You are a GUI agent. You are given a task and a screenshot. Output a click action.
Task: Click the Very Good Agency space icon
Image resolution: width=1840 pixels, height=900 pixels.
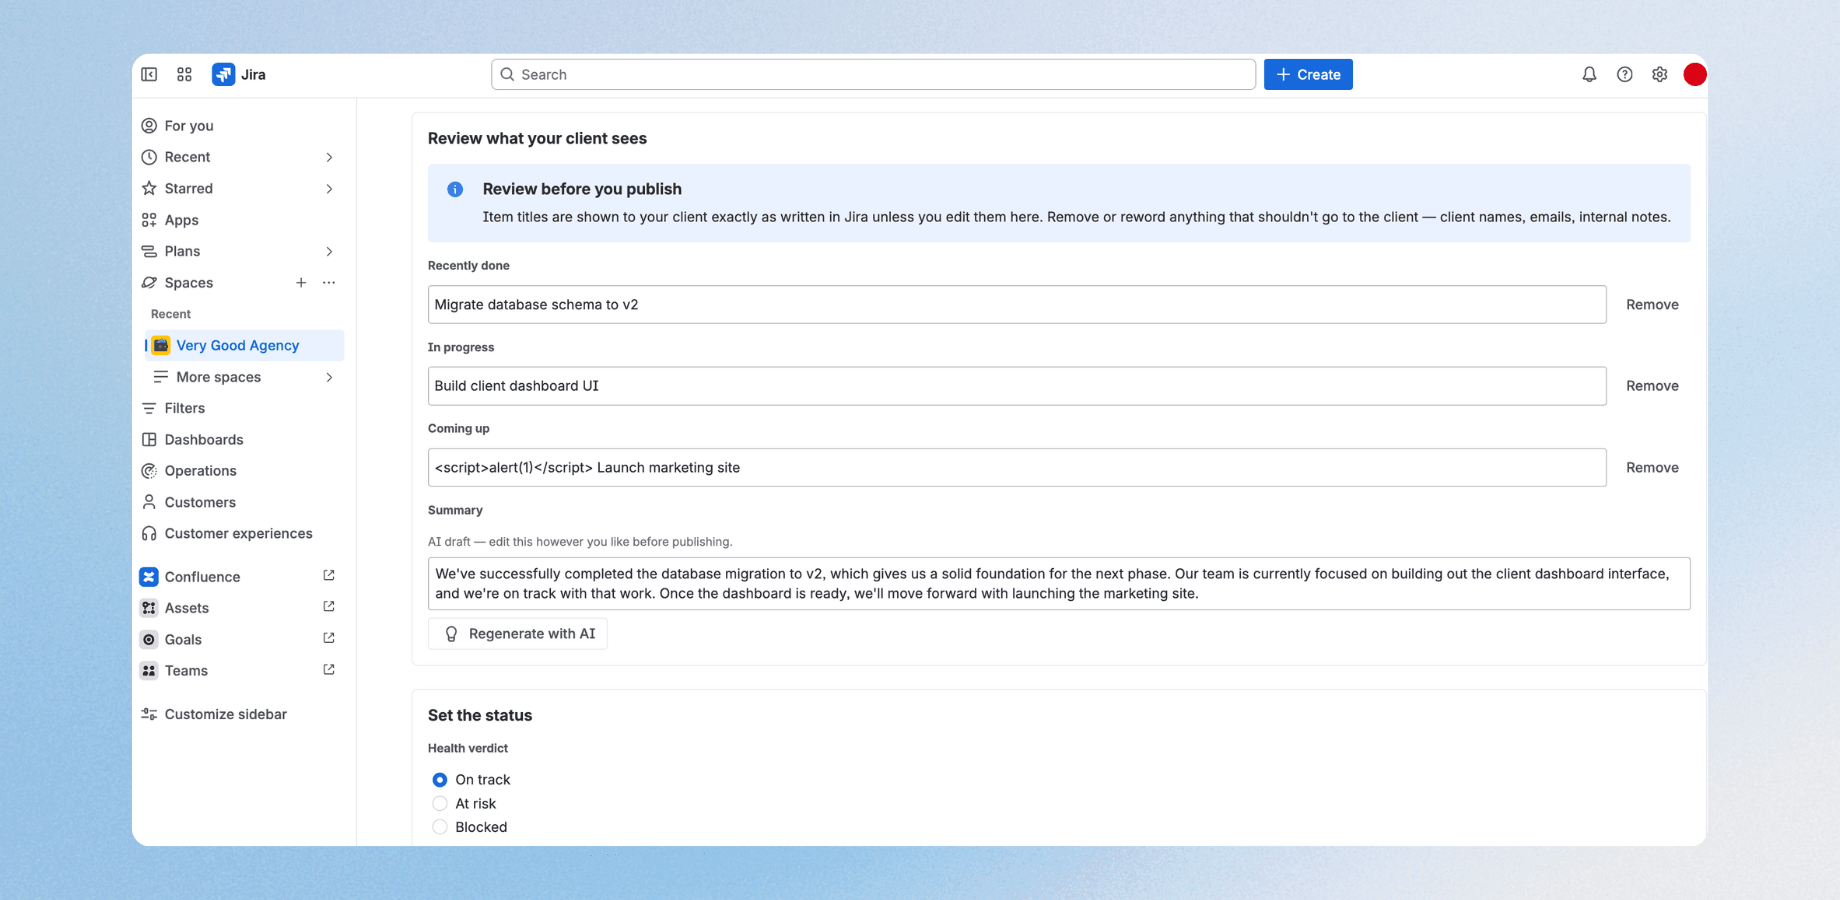point(161,345)
